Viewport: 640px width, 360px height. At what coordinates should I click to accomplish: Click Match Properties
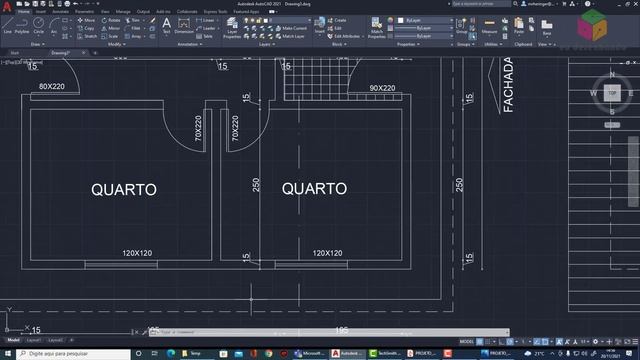coord(376,28)
